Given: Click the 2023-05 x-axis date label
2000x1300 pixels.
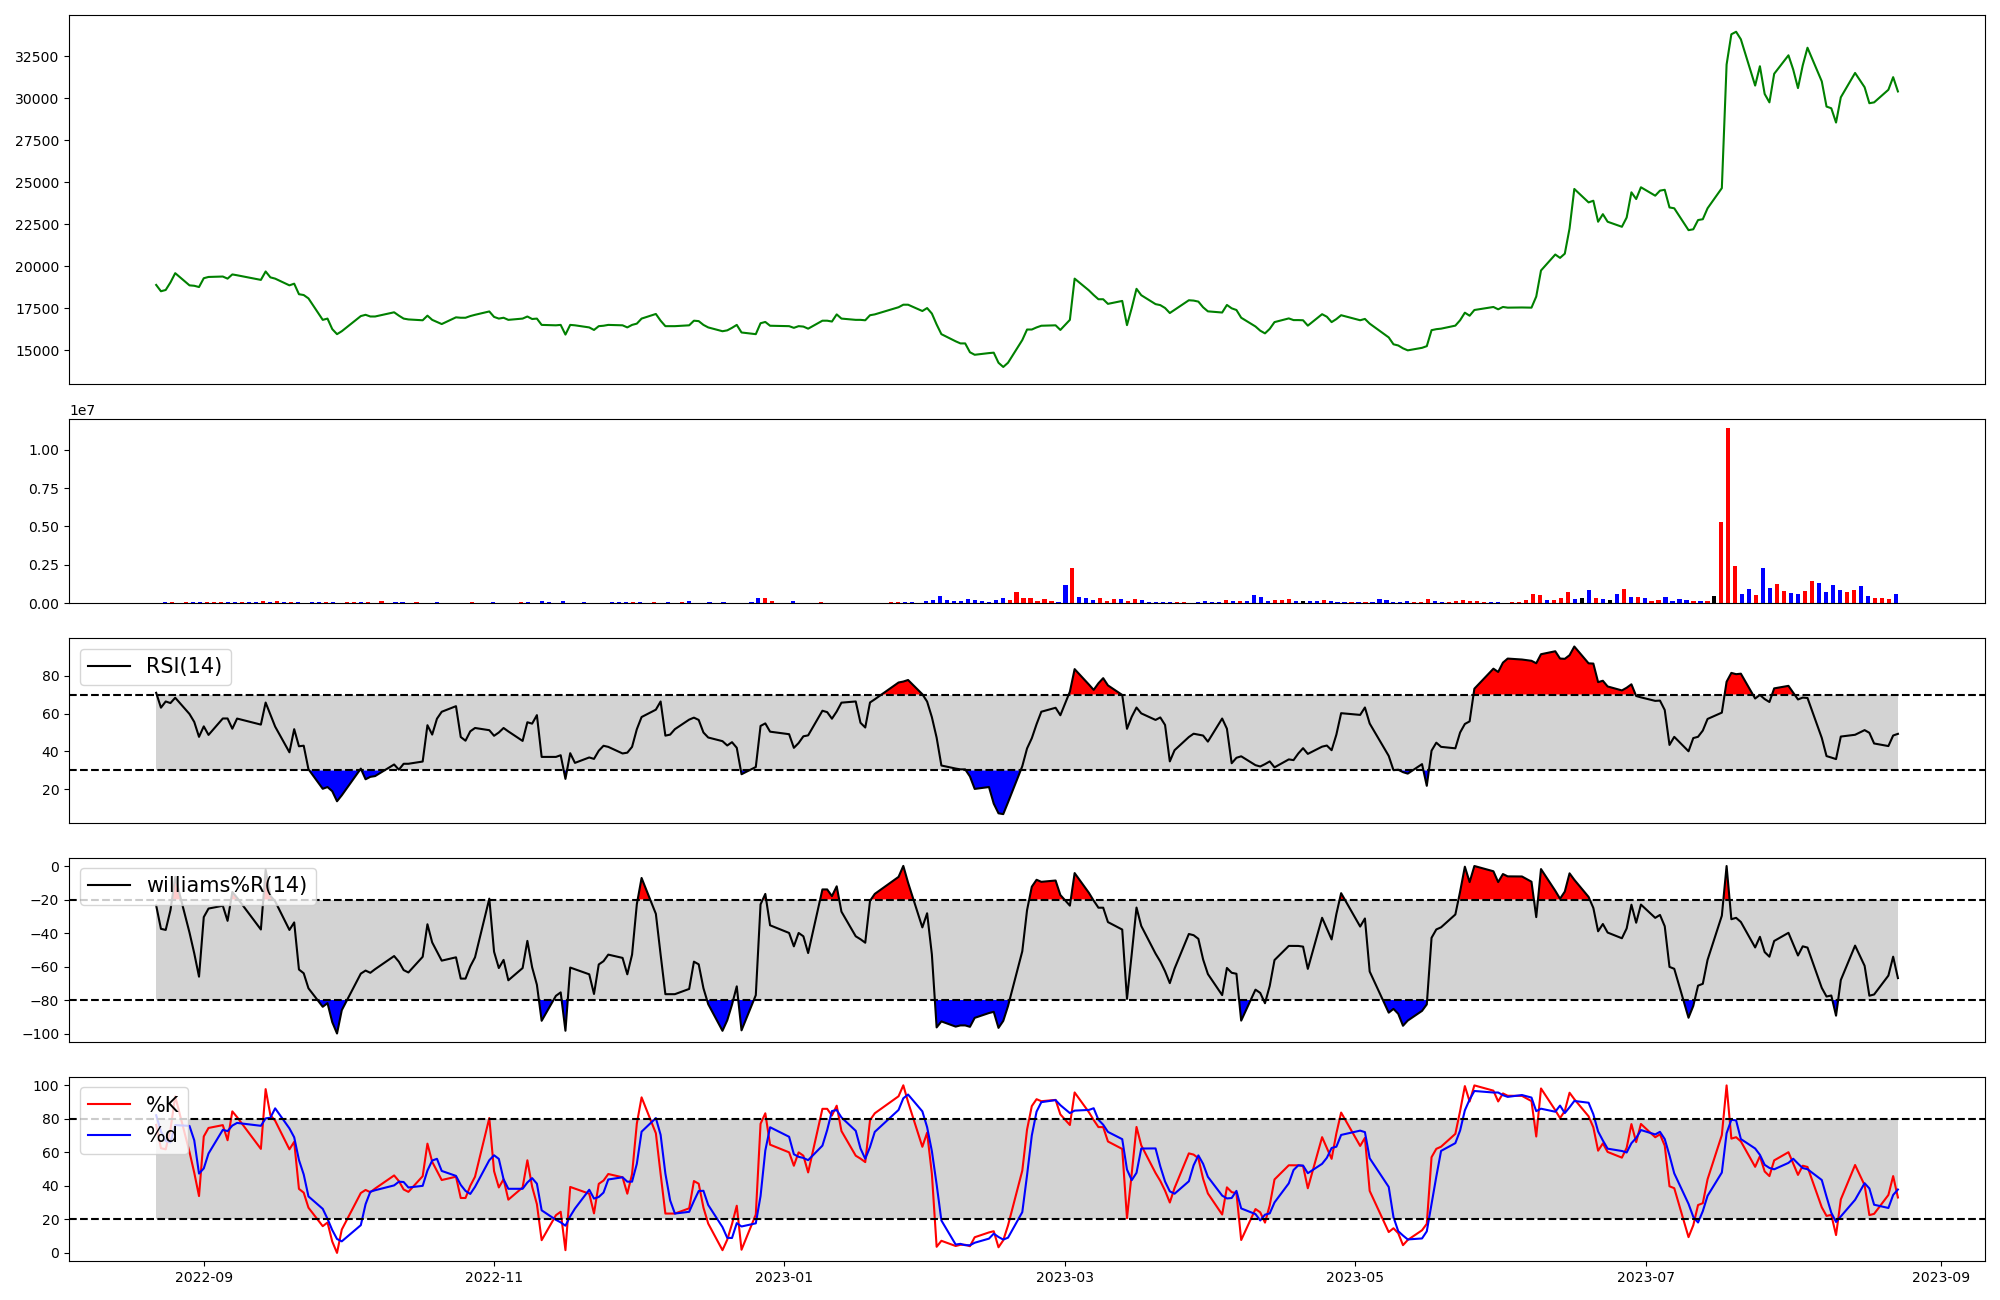Looking at the screenshot, I should [x=1354, y=1277].
